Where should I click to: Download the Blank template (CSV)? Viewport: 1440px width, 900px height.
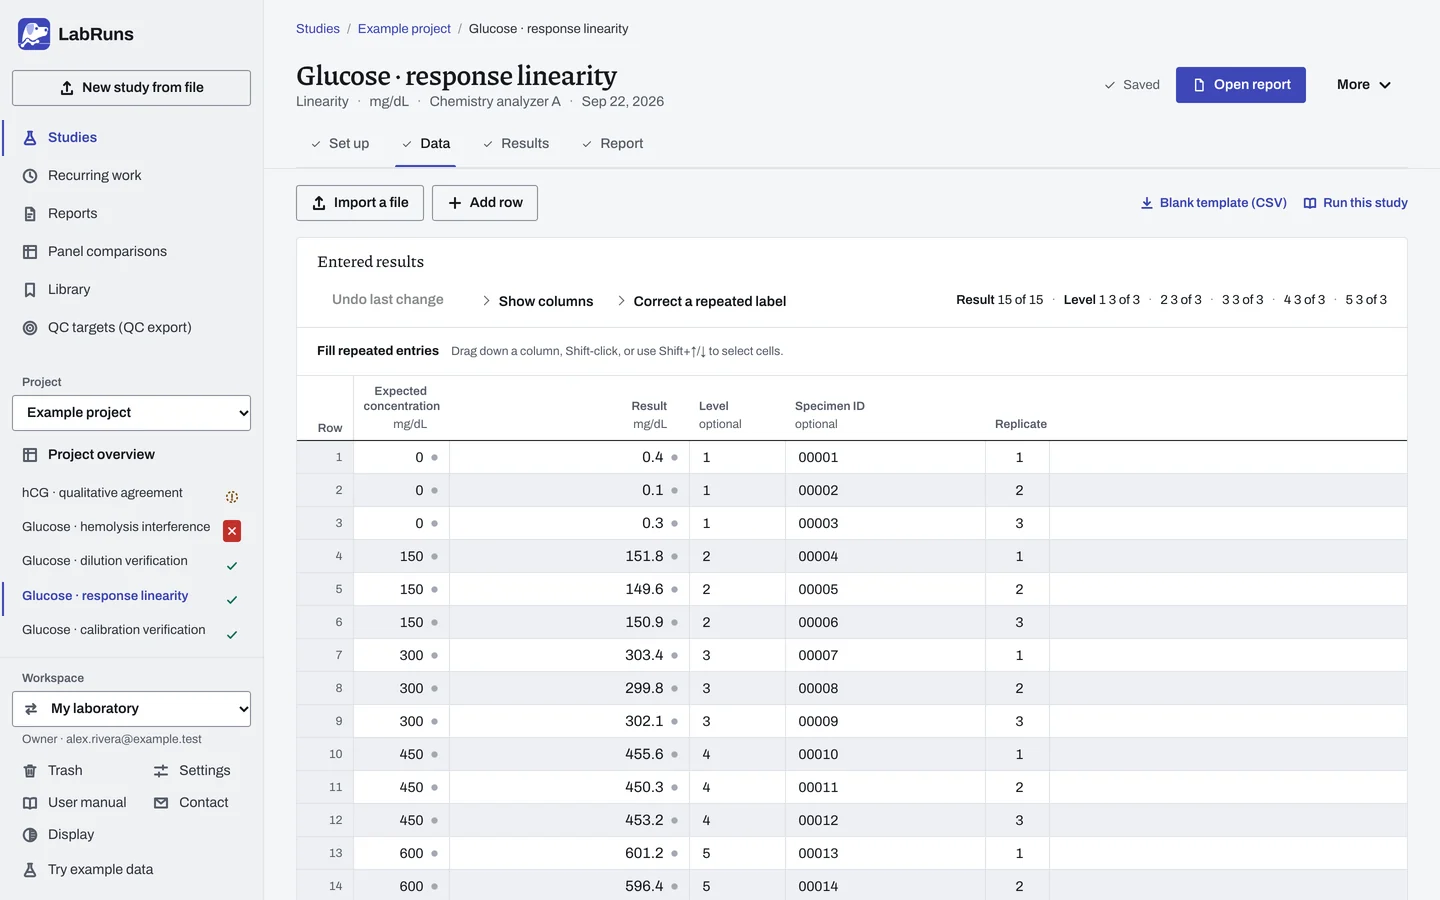click(1213, 203)
